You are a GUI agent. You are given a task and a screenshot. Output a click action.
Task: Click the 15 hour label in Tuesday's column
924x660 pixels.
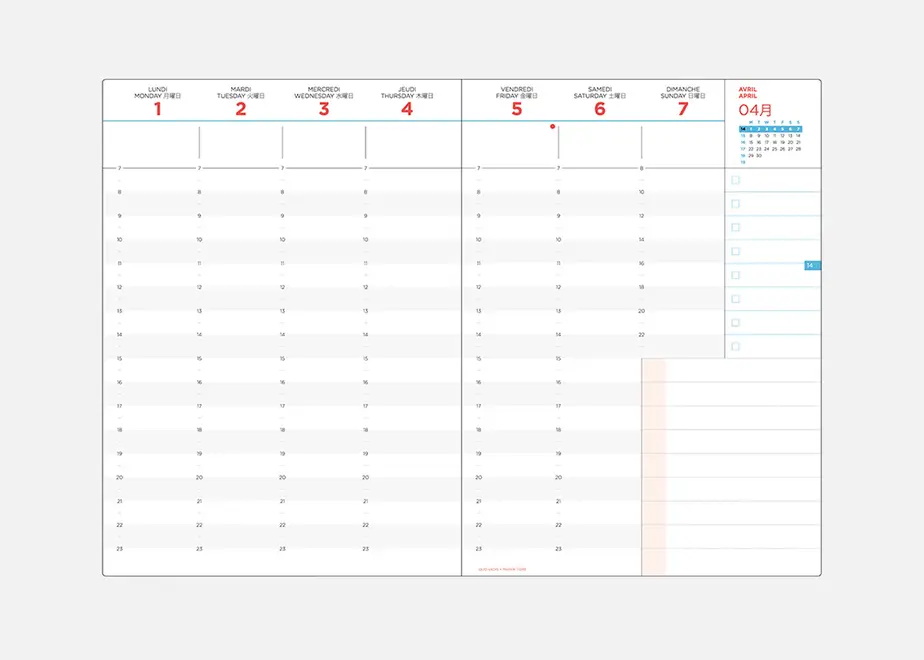[199, 358]
